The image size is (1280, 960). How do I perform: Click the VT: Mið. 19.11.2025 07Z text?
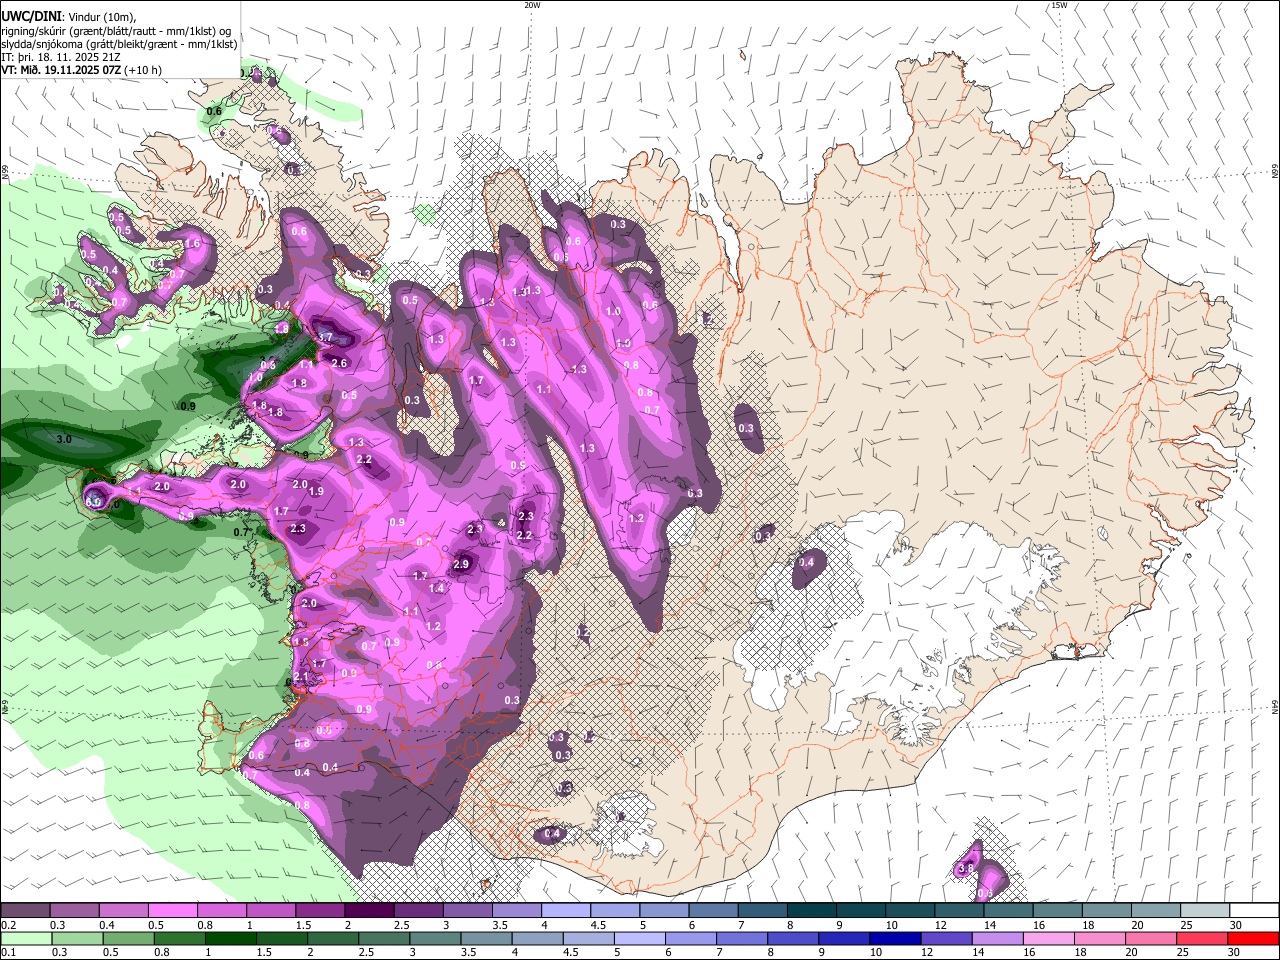(x=61, y=71)
